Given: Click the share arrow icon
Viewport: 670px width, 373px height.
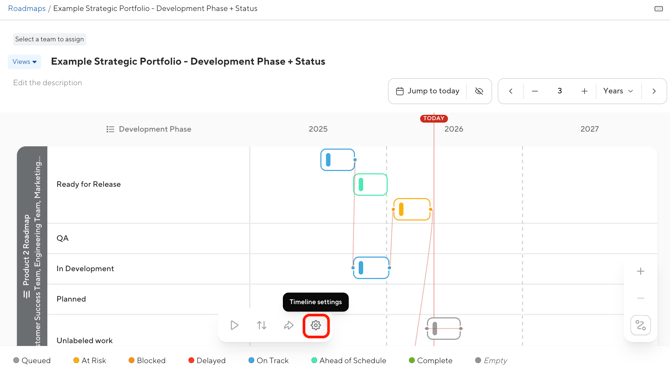Looking at the screenshot, I should (288, 326).
